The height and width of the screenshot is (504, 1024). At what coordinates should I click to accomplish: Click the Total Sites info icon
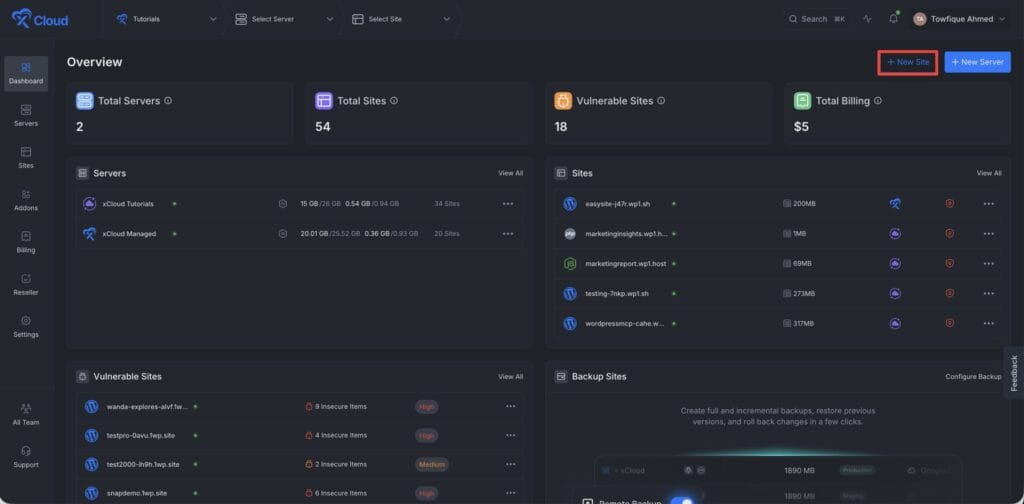pos(394,101)
